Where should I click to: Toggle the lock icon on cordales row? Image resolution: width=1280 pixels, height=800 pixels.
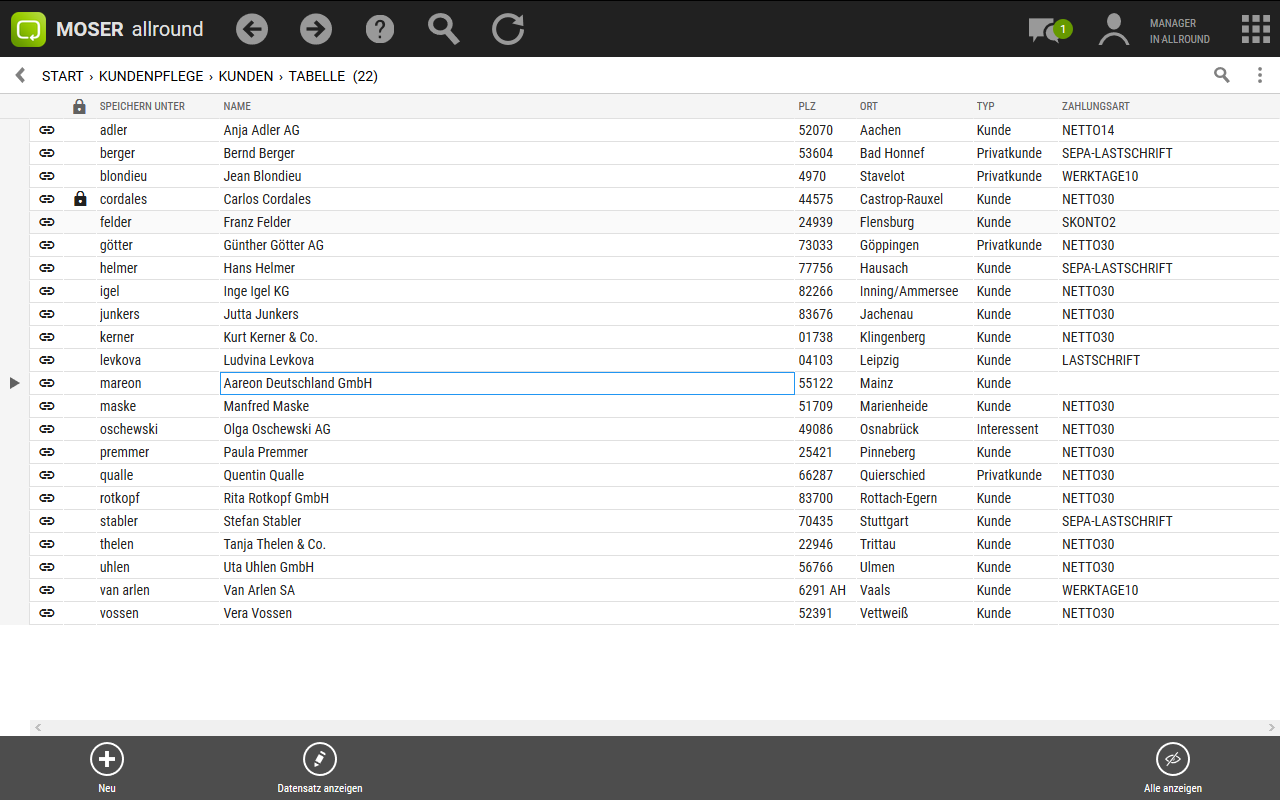click(80, 199)
